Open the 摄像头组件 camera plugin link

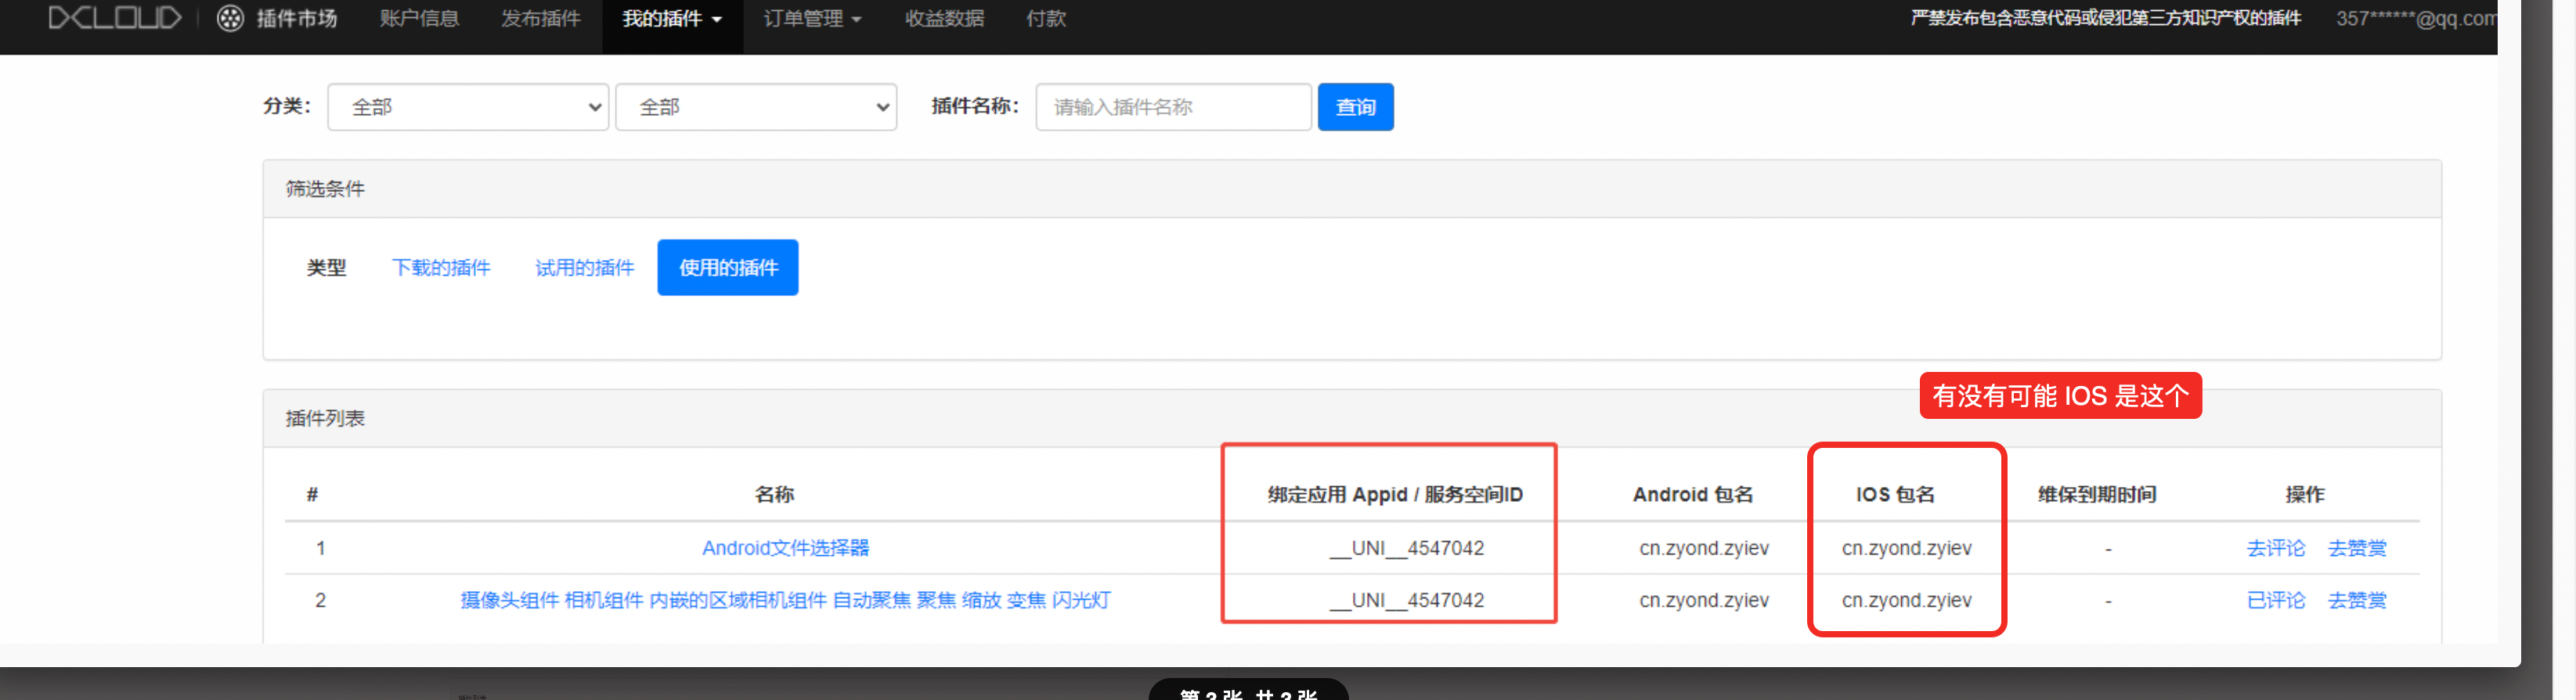click(x=785, y=600)
